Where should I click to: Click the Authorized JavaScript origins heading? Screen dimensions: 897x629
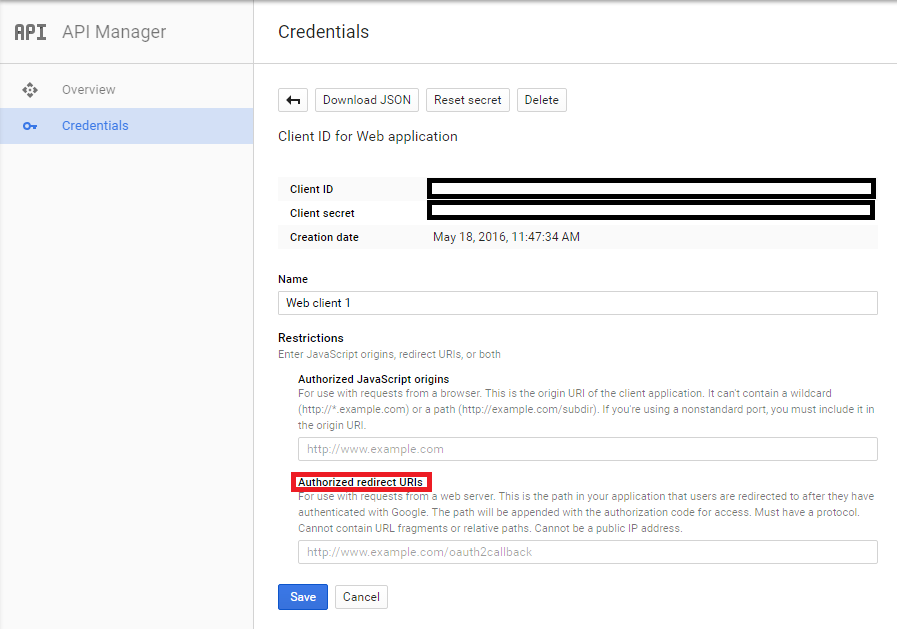(374, 379)
